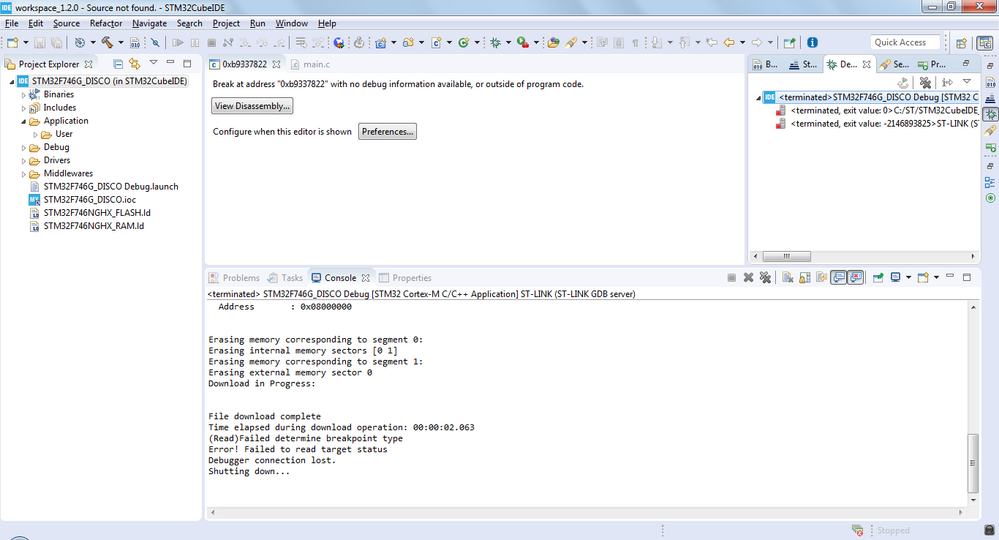999x540 pixels.
Task: Click the Pin Console icon
Action: 878,278
